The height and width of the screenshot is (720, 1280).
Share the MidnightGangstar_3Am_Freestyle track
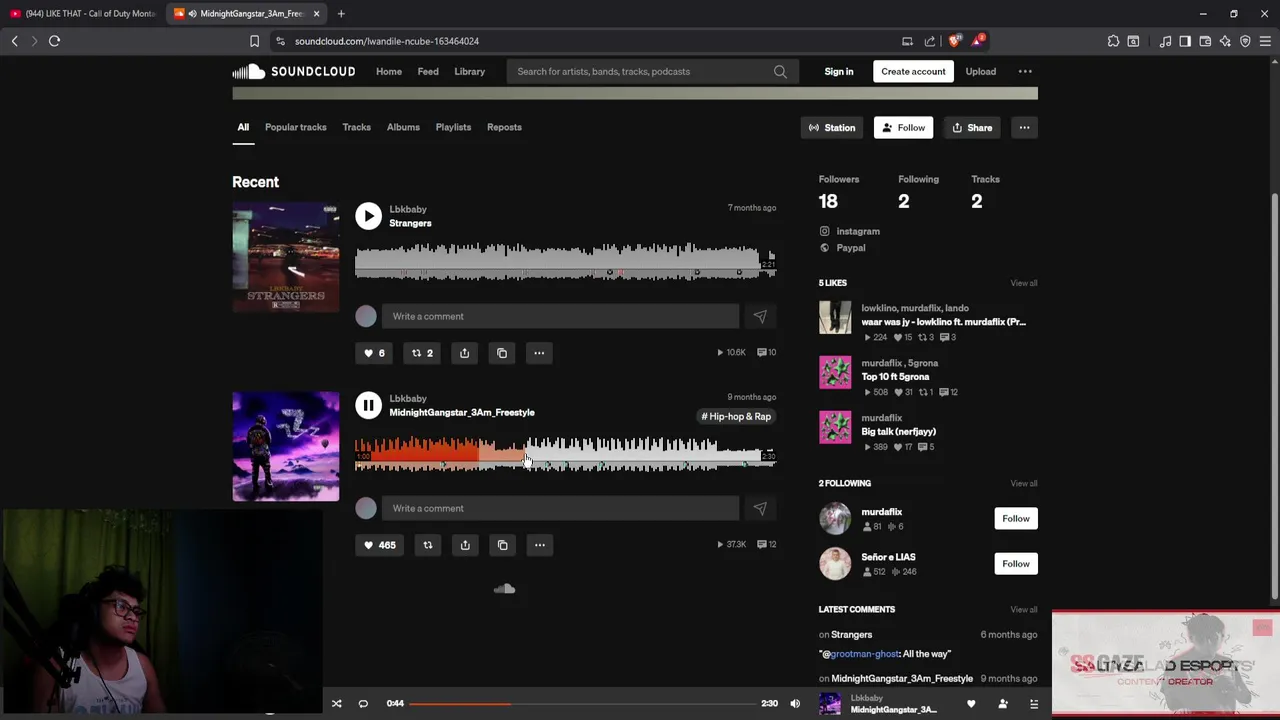point(465,545)
